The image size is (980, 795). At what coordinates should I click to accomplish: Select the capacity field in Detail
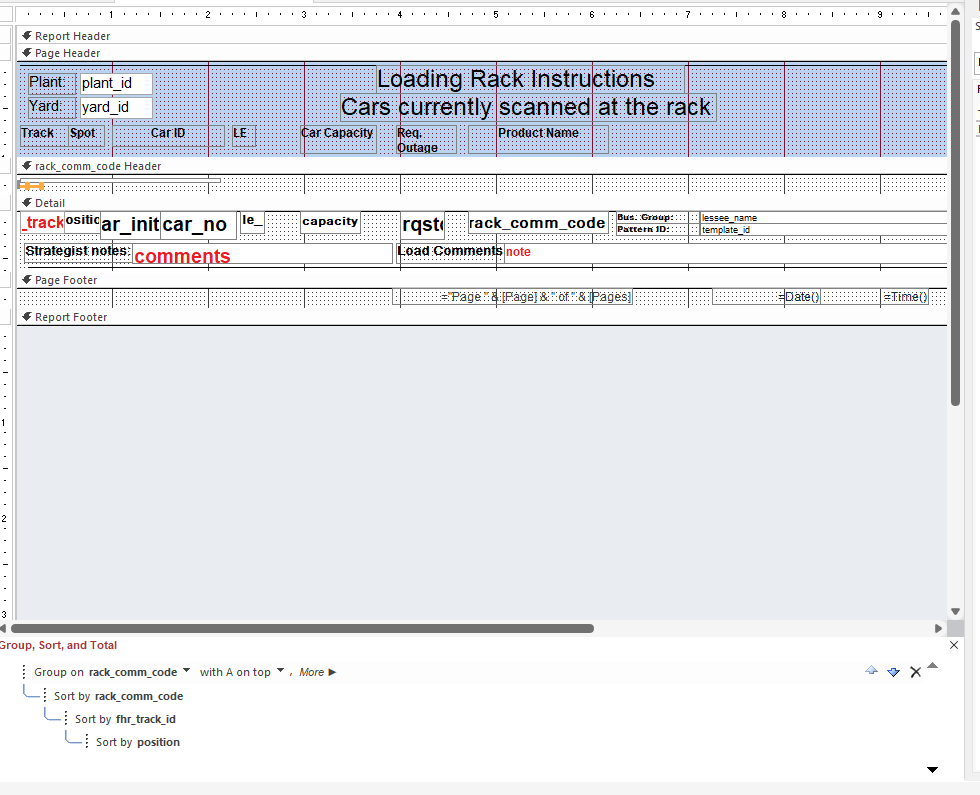coord(330,222)
